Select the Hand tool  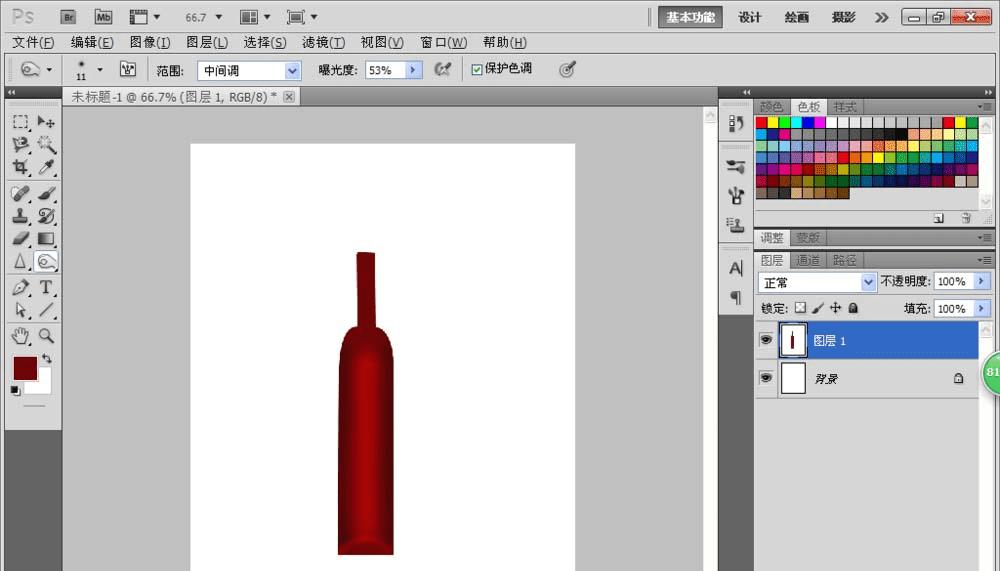20,336
